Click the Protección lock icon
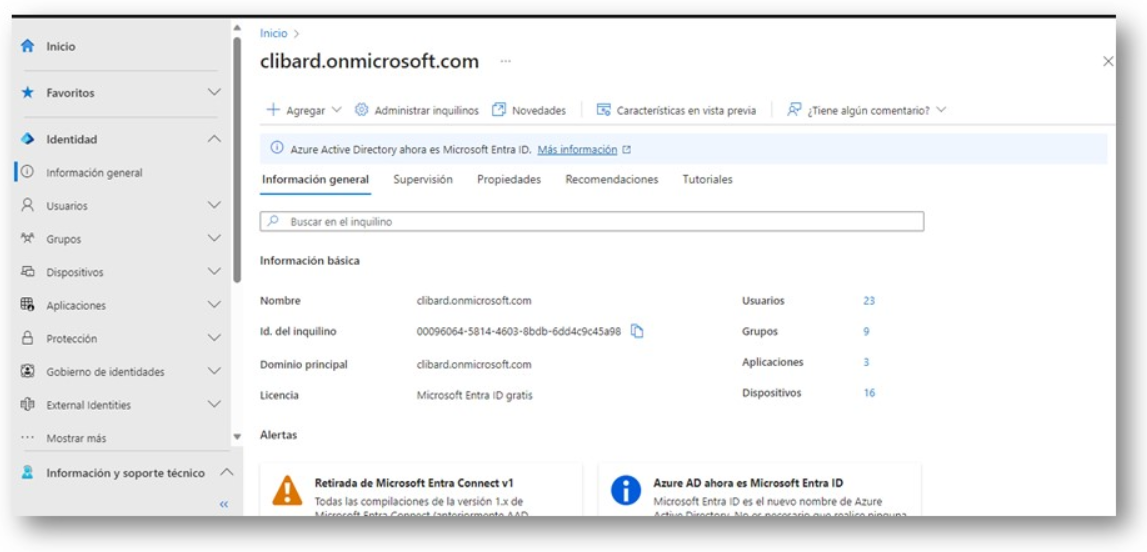The height and width of the screenshot is (552, 1147). (28, 338)
